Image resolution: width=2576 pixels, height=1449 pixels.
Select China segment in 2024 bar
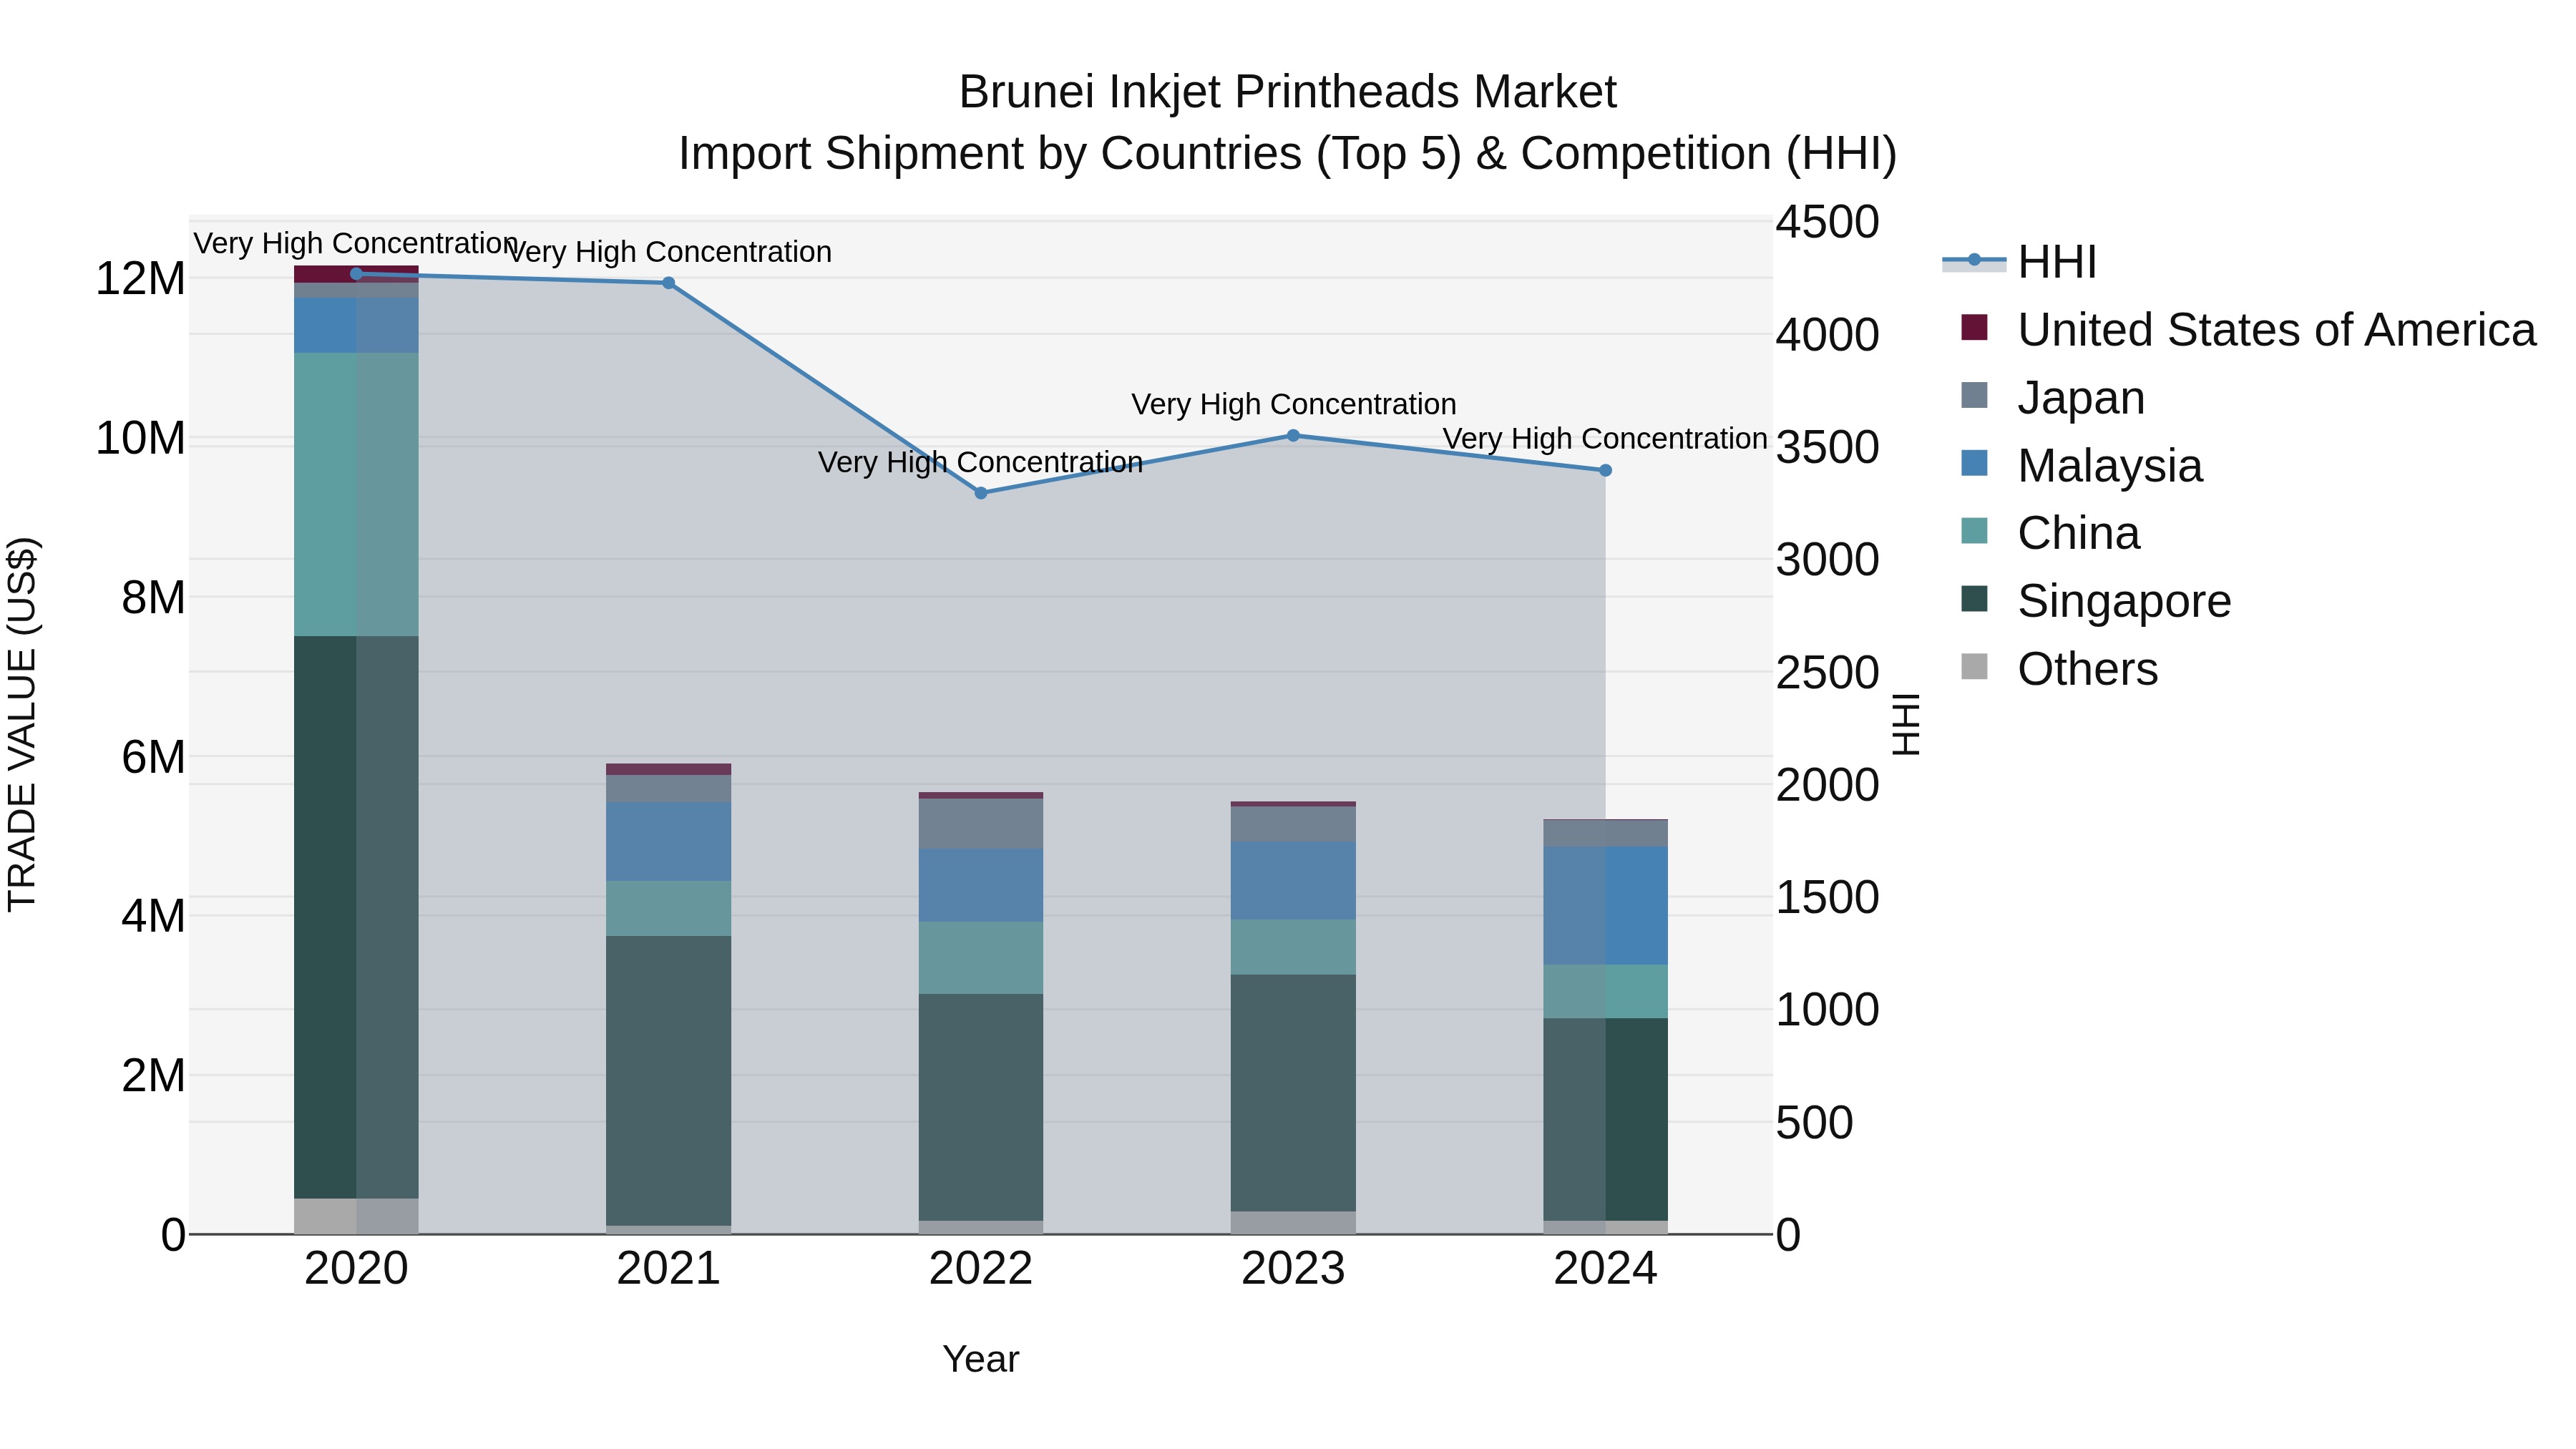(1606, 992)
